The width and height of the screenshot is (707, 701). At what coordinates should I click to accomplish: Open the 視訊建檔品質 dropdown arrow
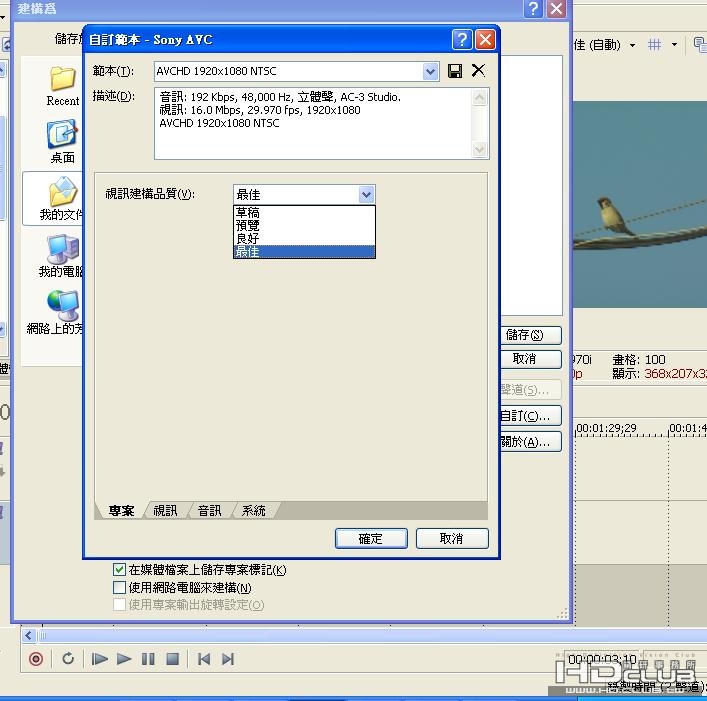367,194
